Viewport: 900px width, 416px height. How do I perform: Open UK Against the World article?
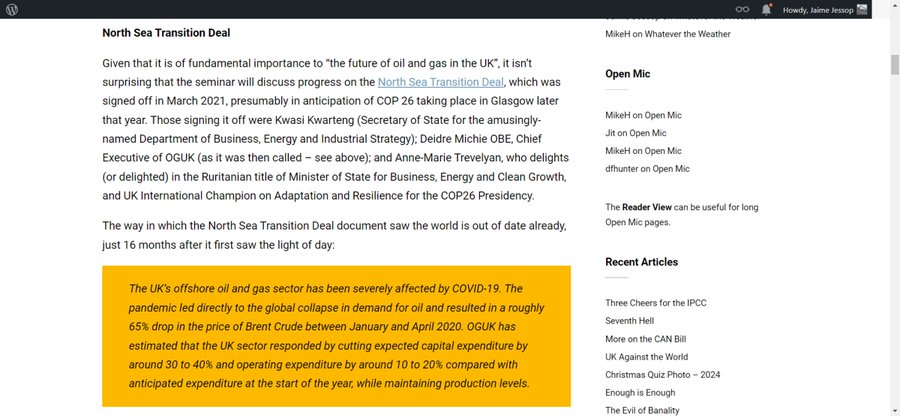click(646, 356)
